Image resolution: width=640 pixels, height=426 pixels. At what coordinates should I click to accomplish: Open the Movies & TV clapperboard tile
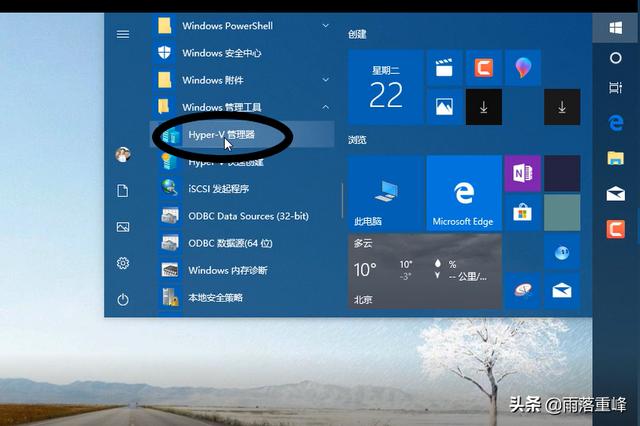[x=444, y=68]
